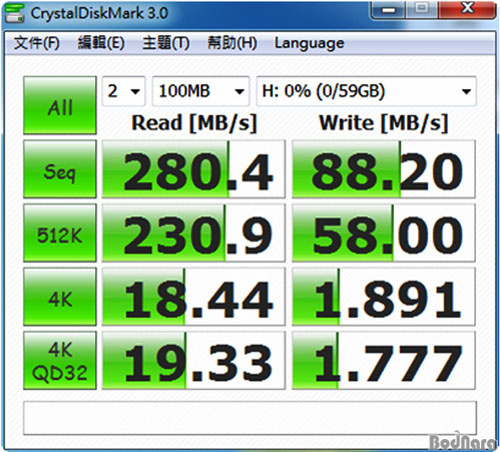500x452 pixels.
Task: Run the Seq sequential test
Action: pyautogui.click(x=60, y=169)
